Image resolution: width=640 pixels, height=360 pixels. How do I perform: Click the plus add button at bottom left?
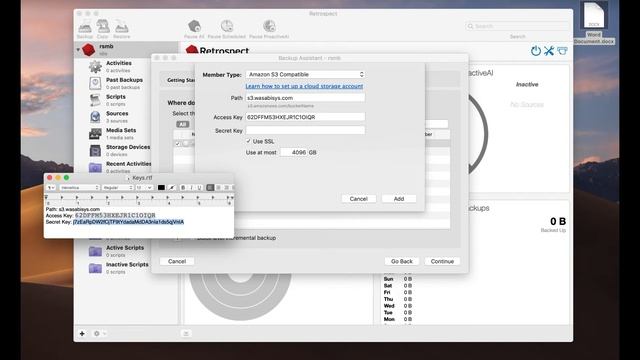tap(82, 333)
